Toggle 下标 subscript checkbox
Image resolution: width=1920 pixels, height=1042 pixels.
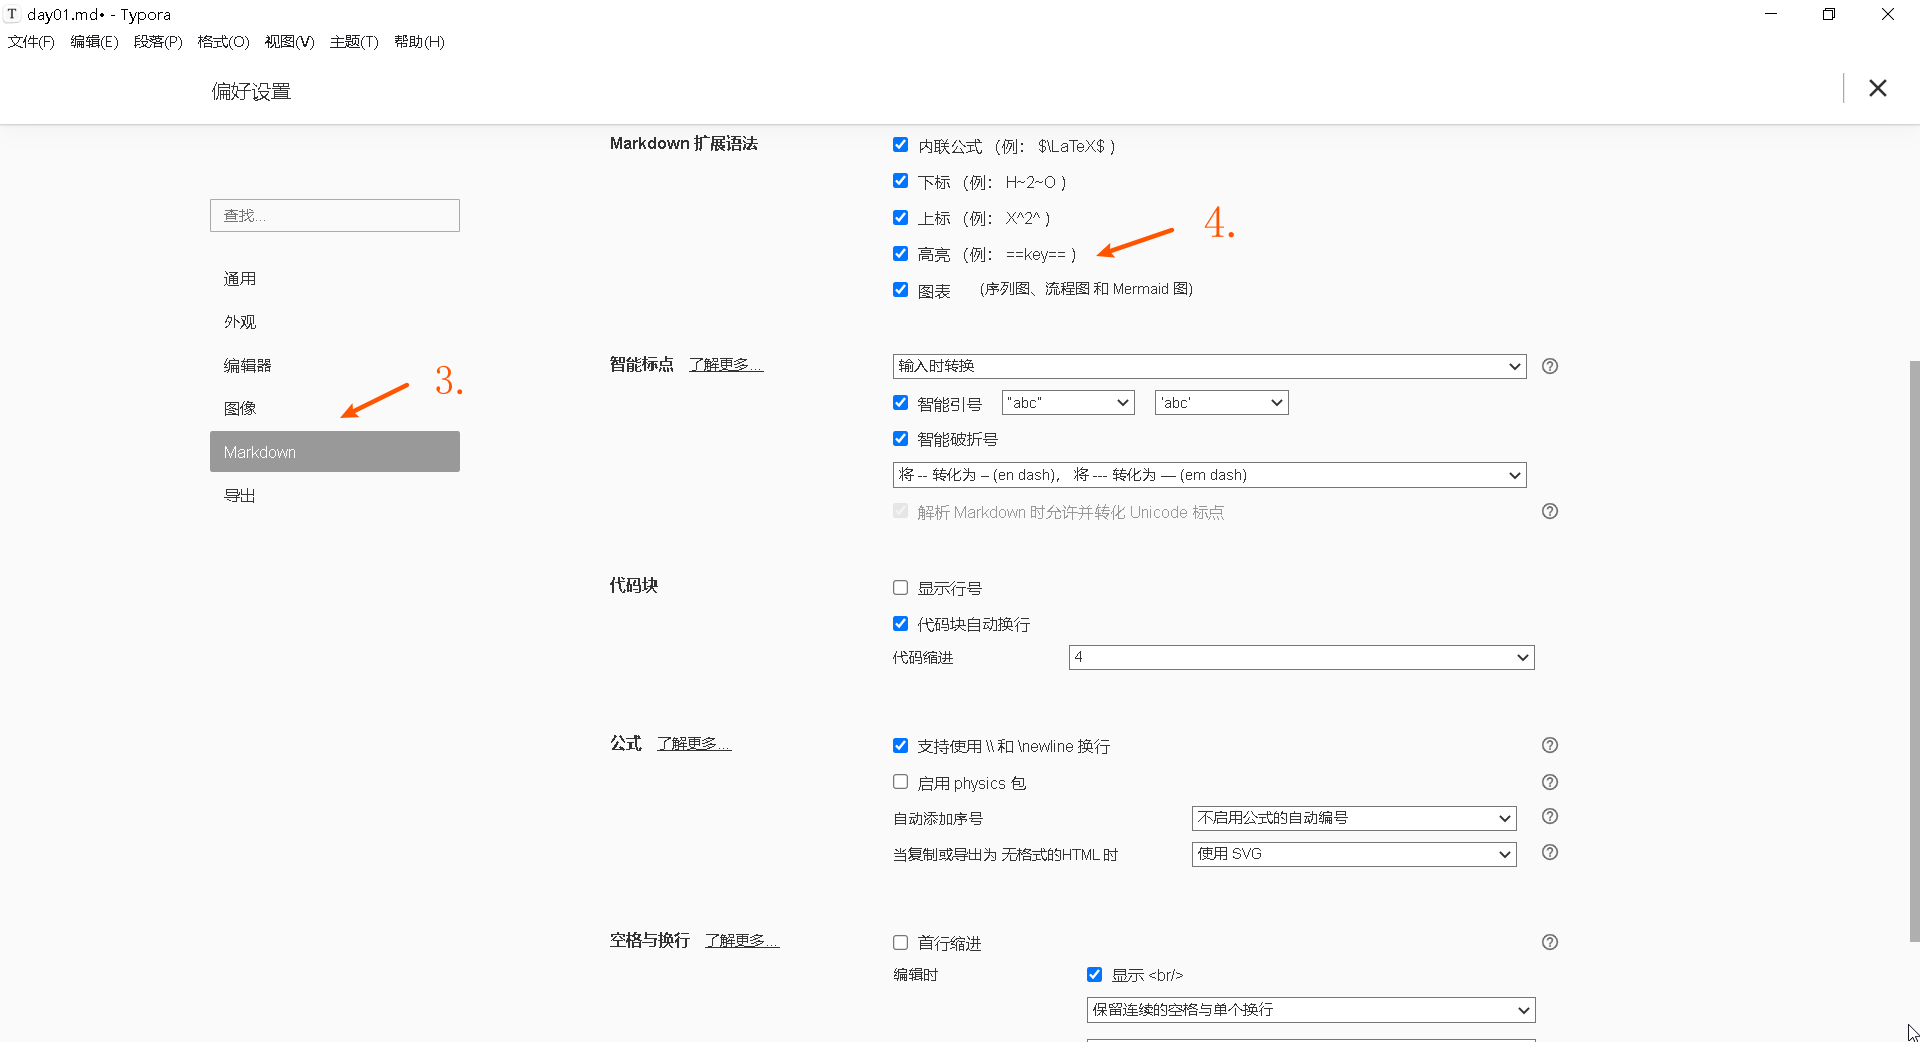tap(900, 181)
